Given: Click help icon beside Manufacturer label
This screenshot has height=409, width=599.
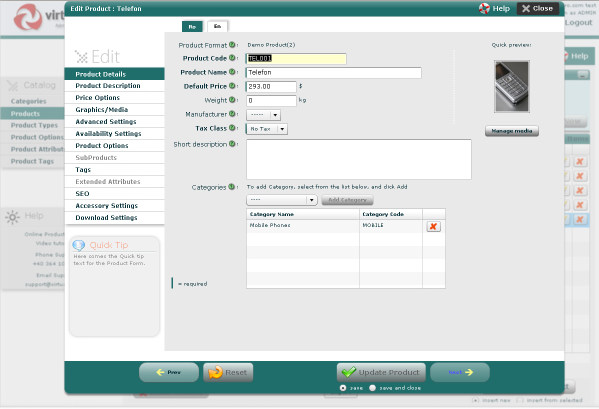Looking at the screenshot, I should click(x=232, y=114).
